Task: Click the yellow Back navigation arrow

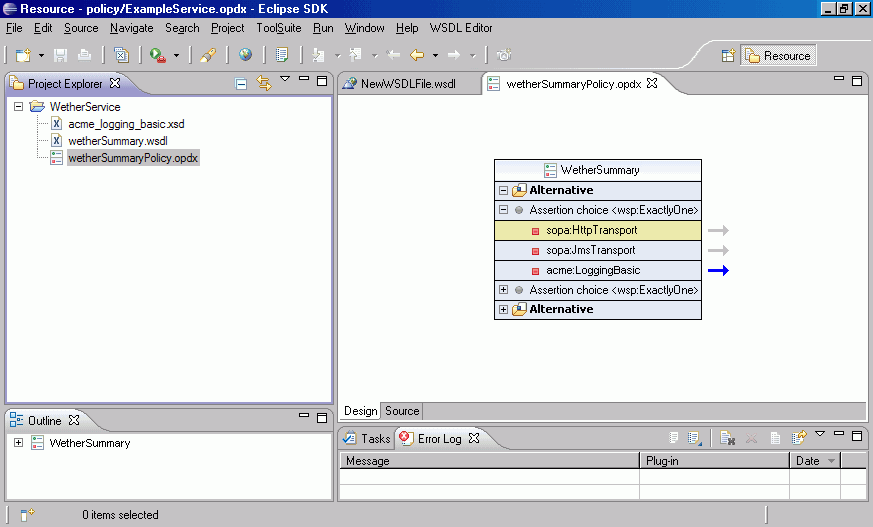Action: coord(417,55)
